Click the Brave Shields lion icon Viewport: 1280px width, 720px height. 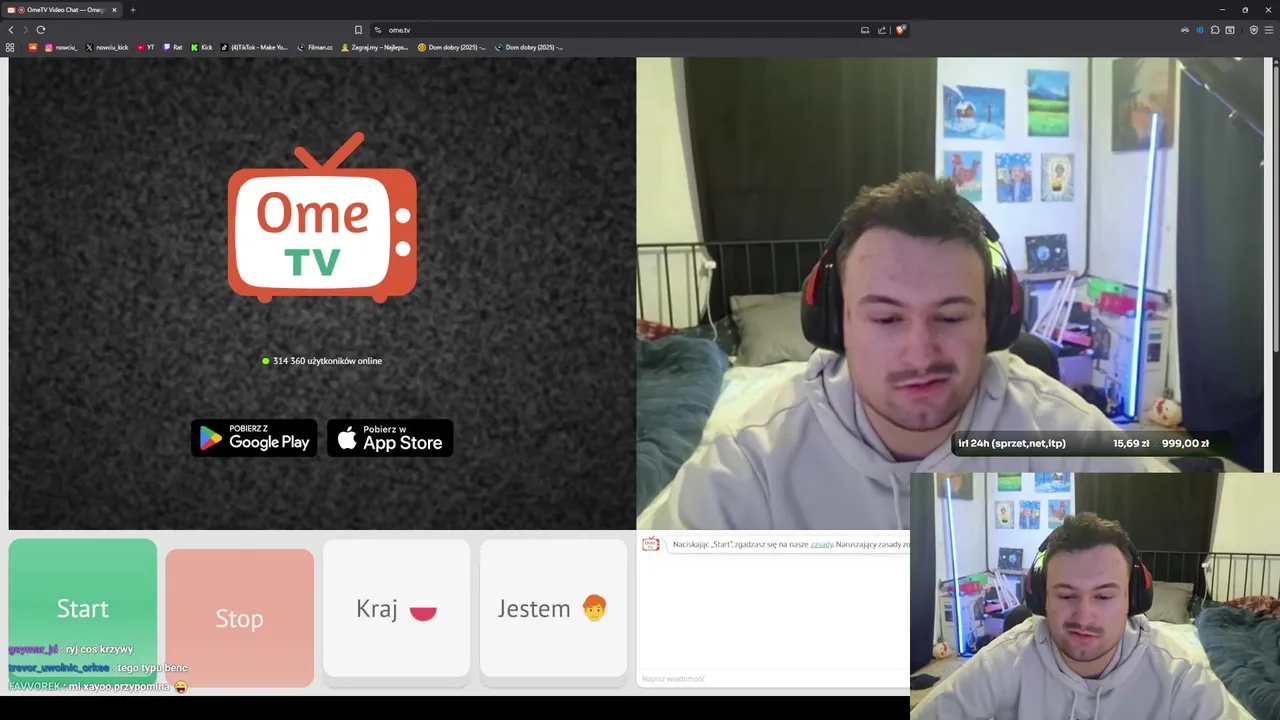click(900, 30)
